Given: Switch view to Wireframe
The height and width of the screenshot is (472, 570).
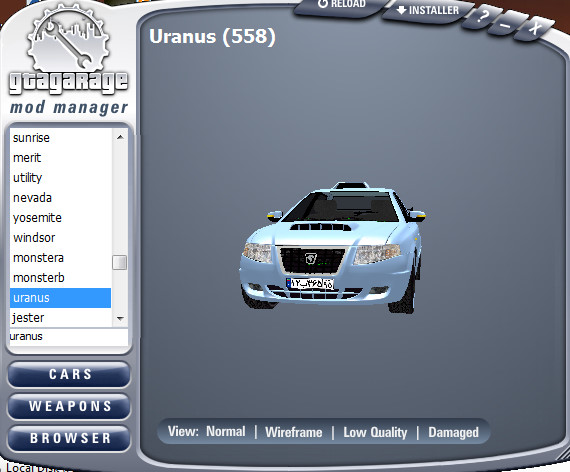Looking at the screenshot, I should click(x=294, y=432).
